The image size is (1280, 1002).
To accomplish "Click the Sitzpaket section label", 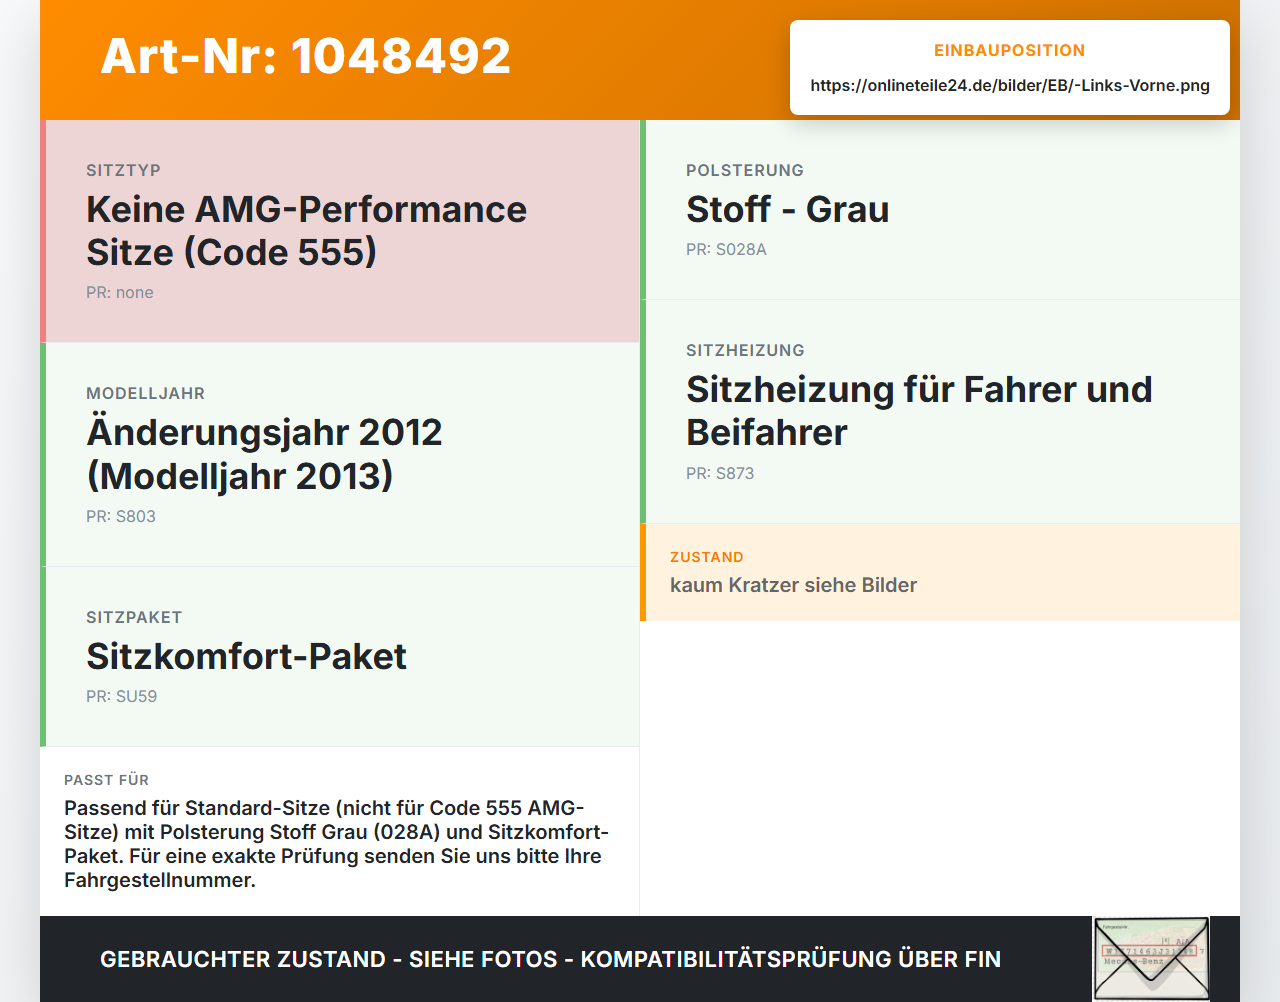I will point(134,618).
